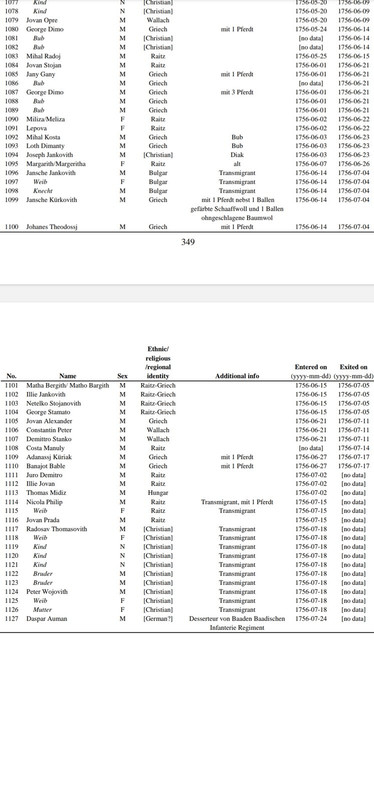Click the 'Mutter' entry in row 1126
Screen dimensions: 374x800
pos(42,610)
